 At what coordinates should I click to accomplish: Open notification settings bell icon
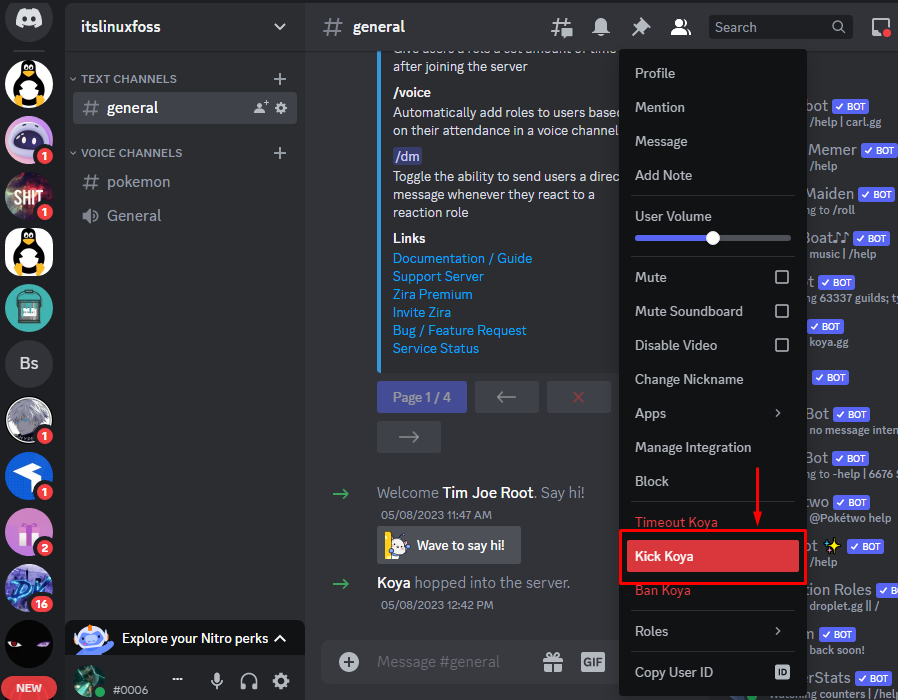click(601, 27)
